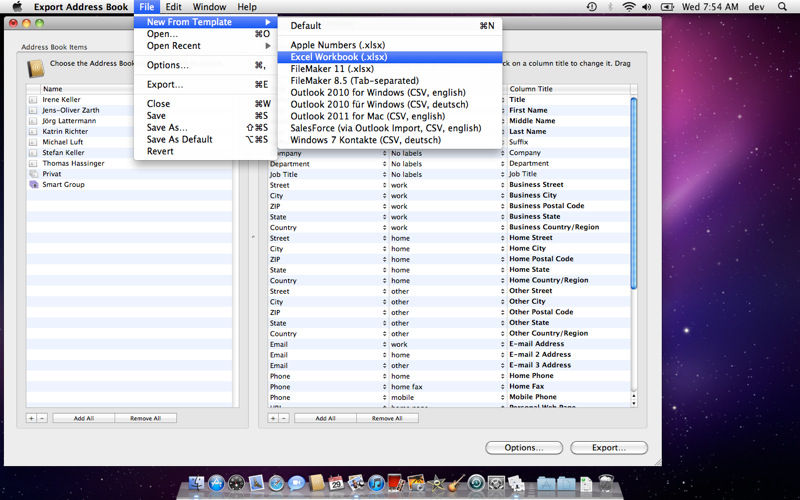The height and width of the screenshot is (500, 800).
Task: Open System Preferences from the Dock
Action: [496, 483]
